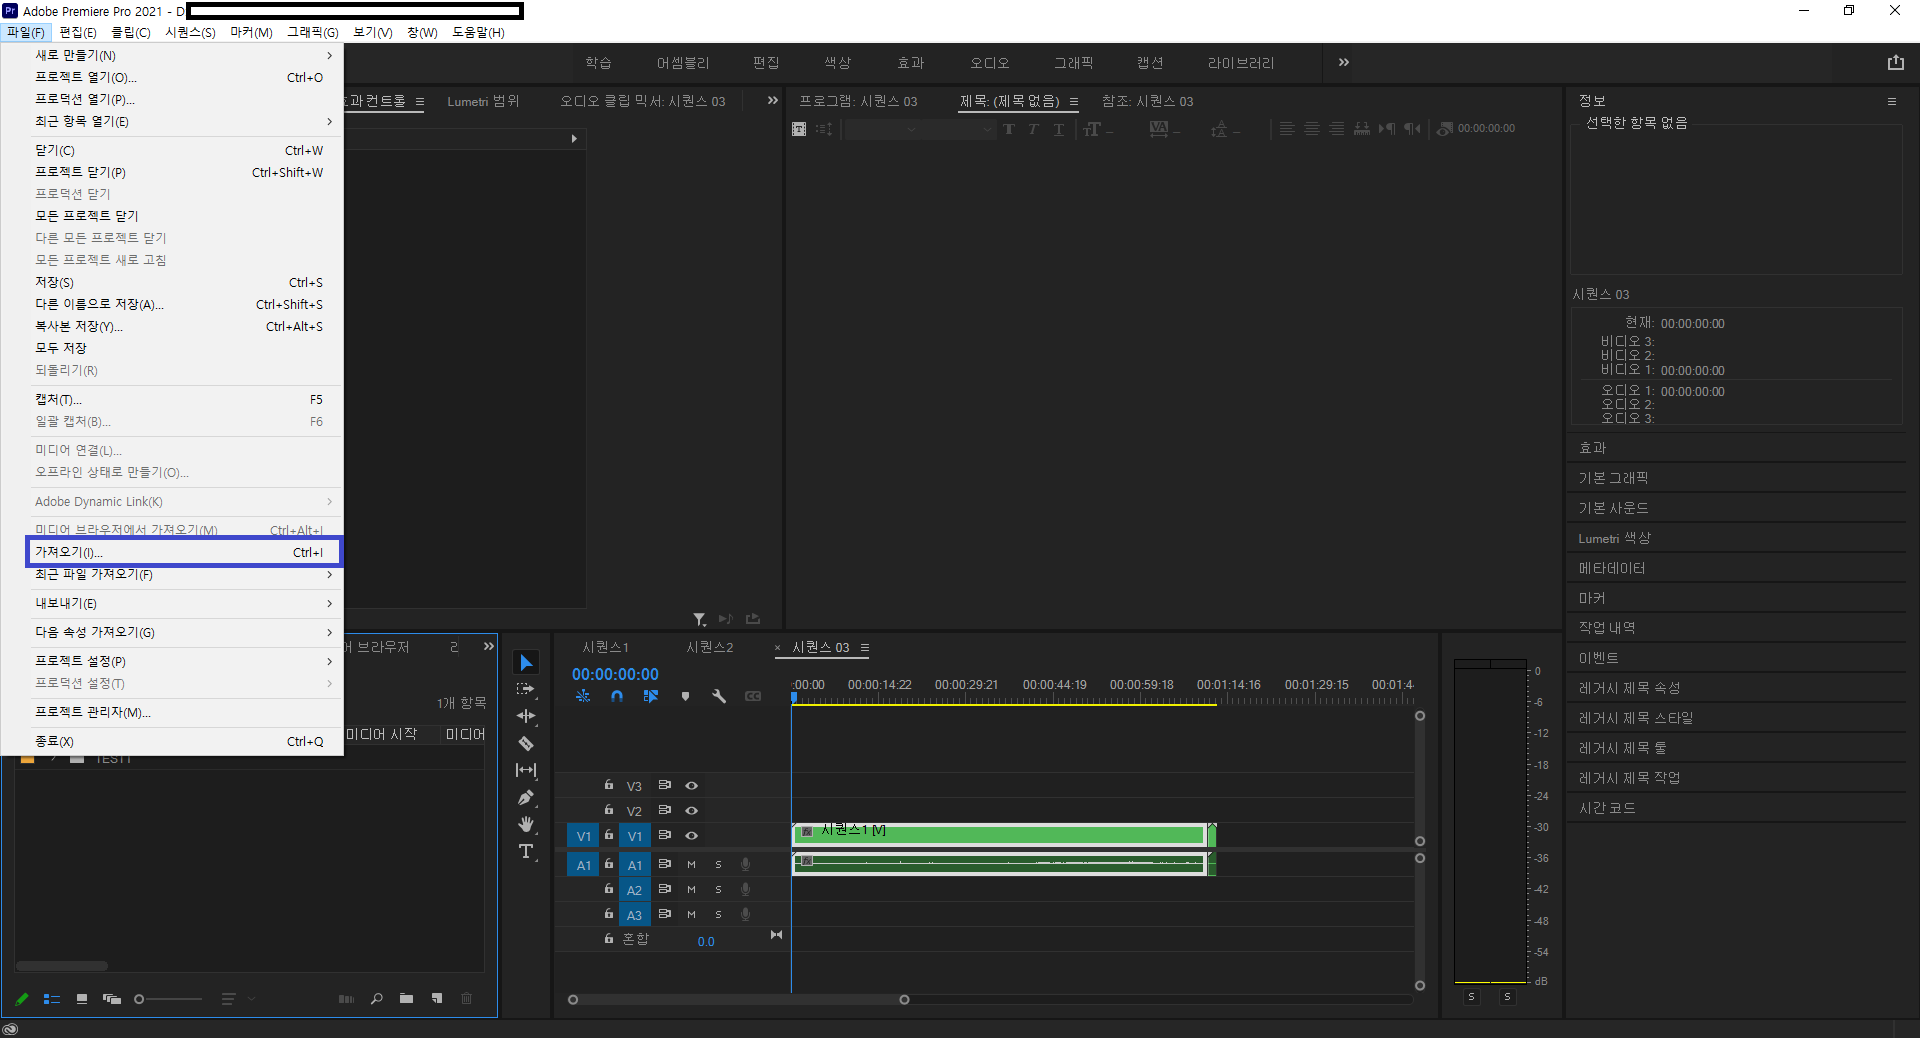Switch project panel to list view
The height and width of the screenshot is (1038, 1920).
pyautogui.click(x=52, y=999)
